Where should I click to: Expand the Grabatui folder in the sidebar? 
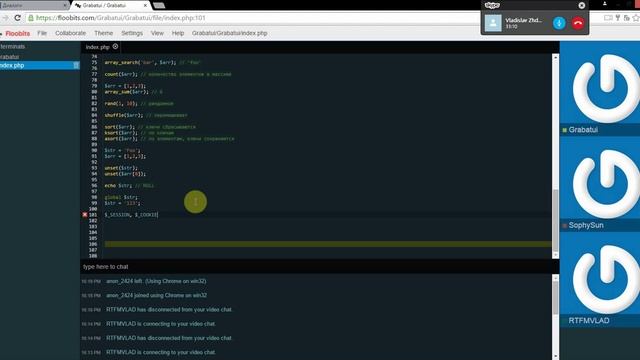[10, 57]
